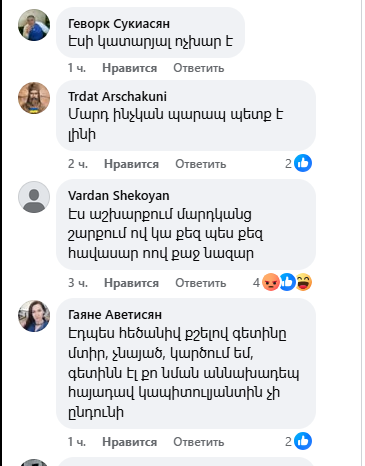Reply to Trdat Arschakuni's comment
Screen dimensions: 365x466
tap(201, 164)
